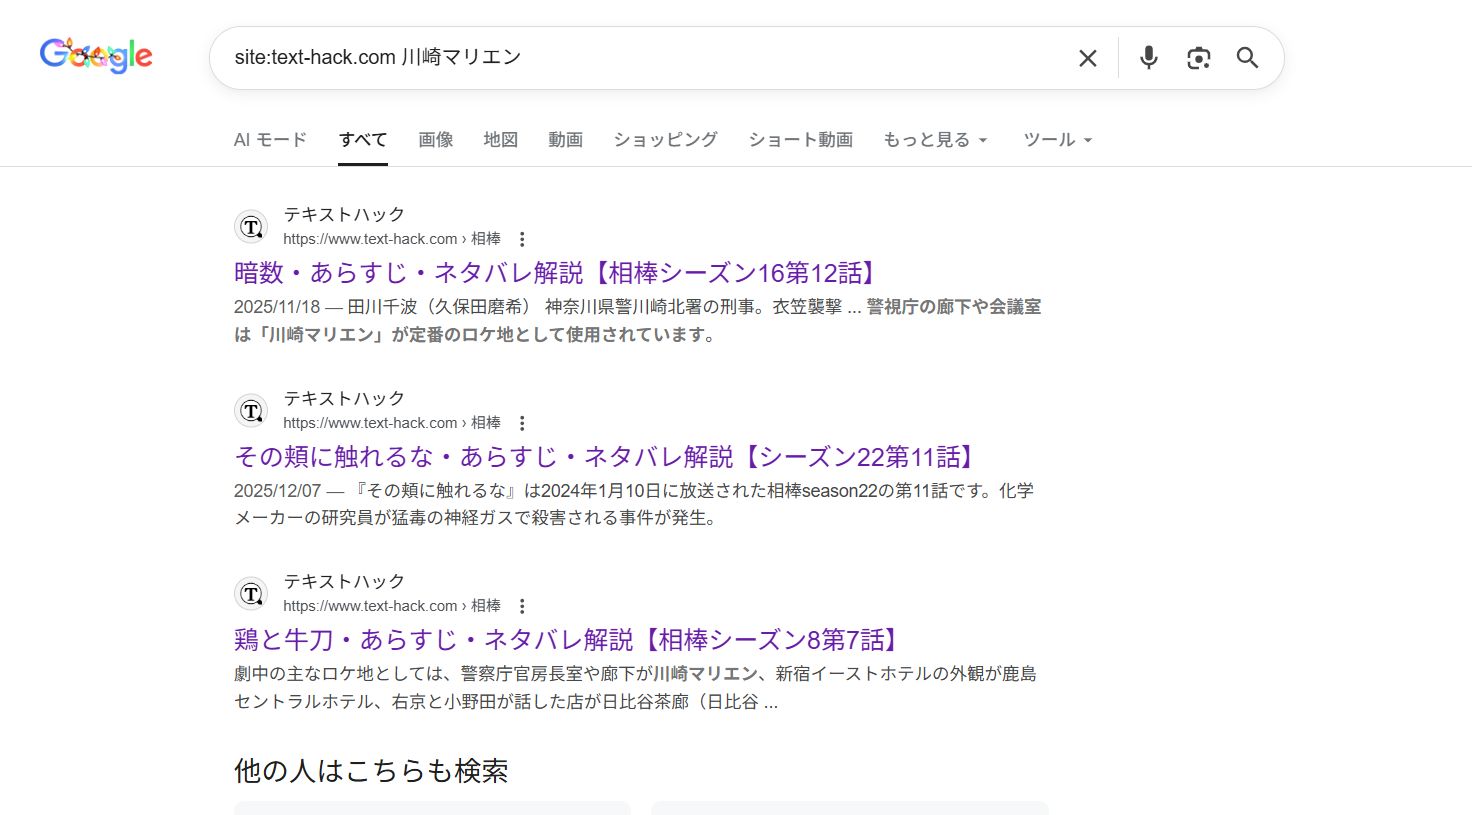Open options menu for 暗数 result

pos(522,239)
